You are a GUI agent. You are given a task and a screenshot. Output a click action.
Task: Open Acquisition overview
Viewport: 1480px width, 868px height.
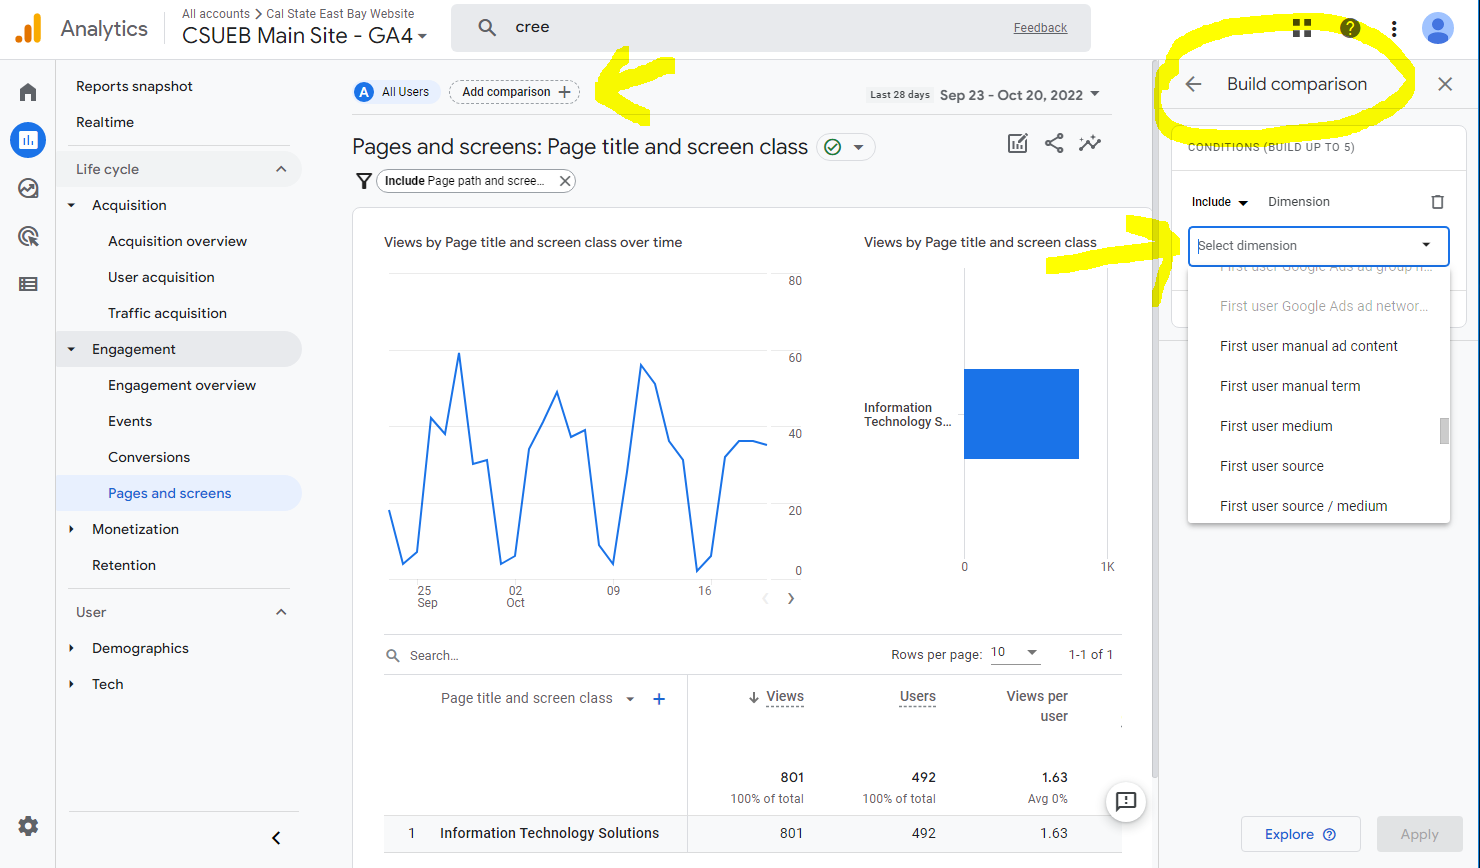click(x=177, y=241)
